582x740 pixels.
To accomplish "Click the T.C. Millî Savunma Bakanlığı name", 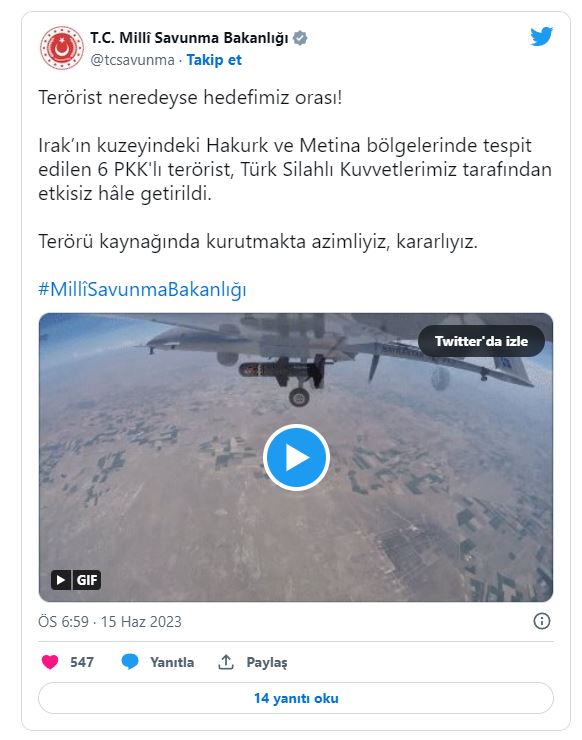I will (x=189, y=38).
